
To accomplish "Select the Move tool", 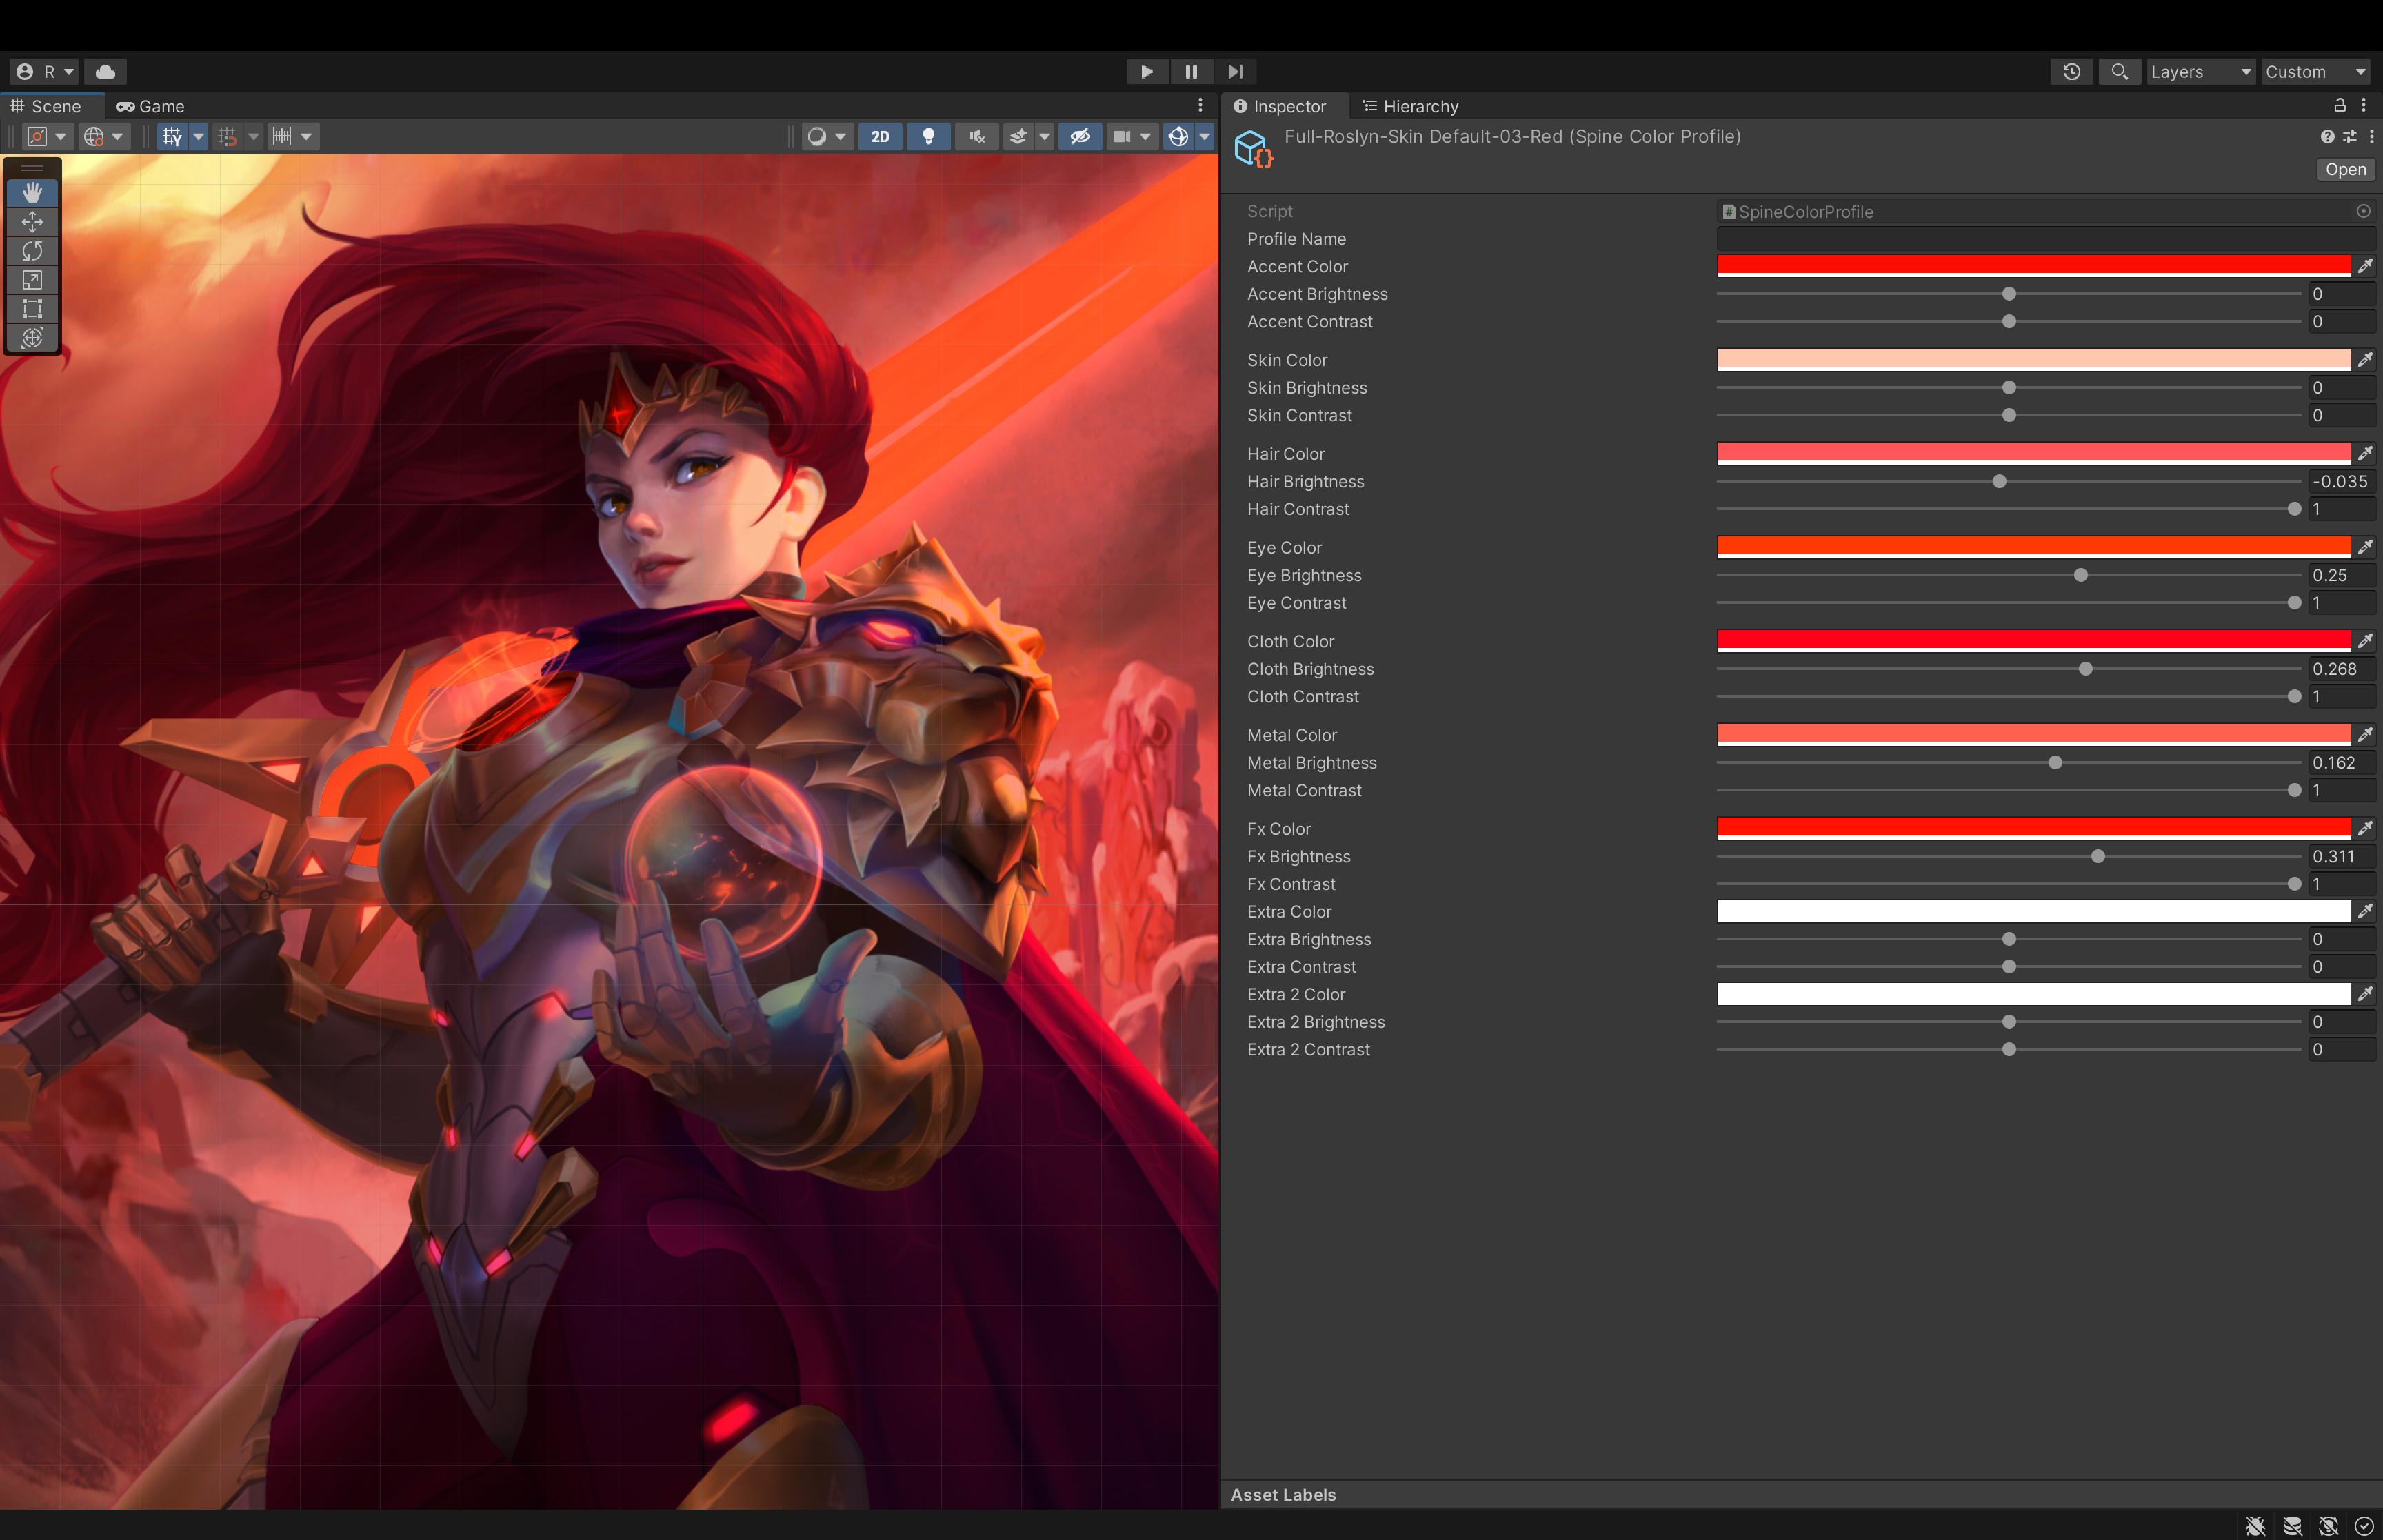I will (32, 222).
